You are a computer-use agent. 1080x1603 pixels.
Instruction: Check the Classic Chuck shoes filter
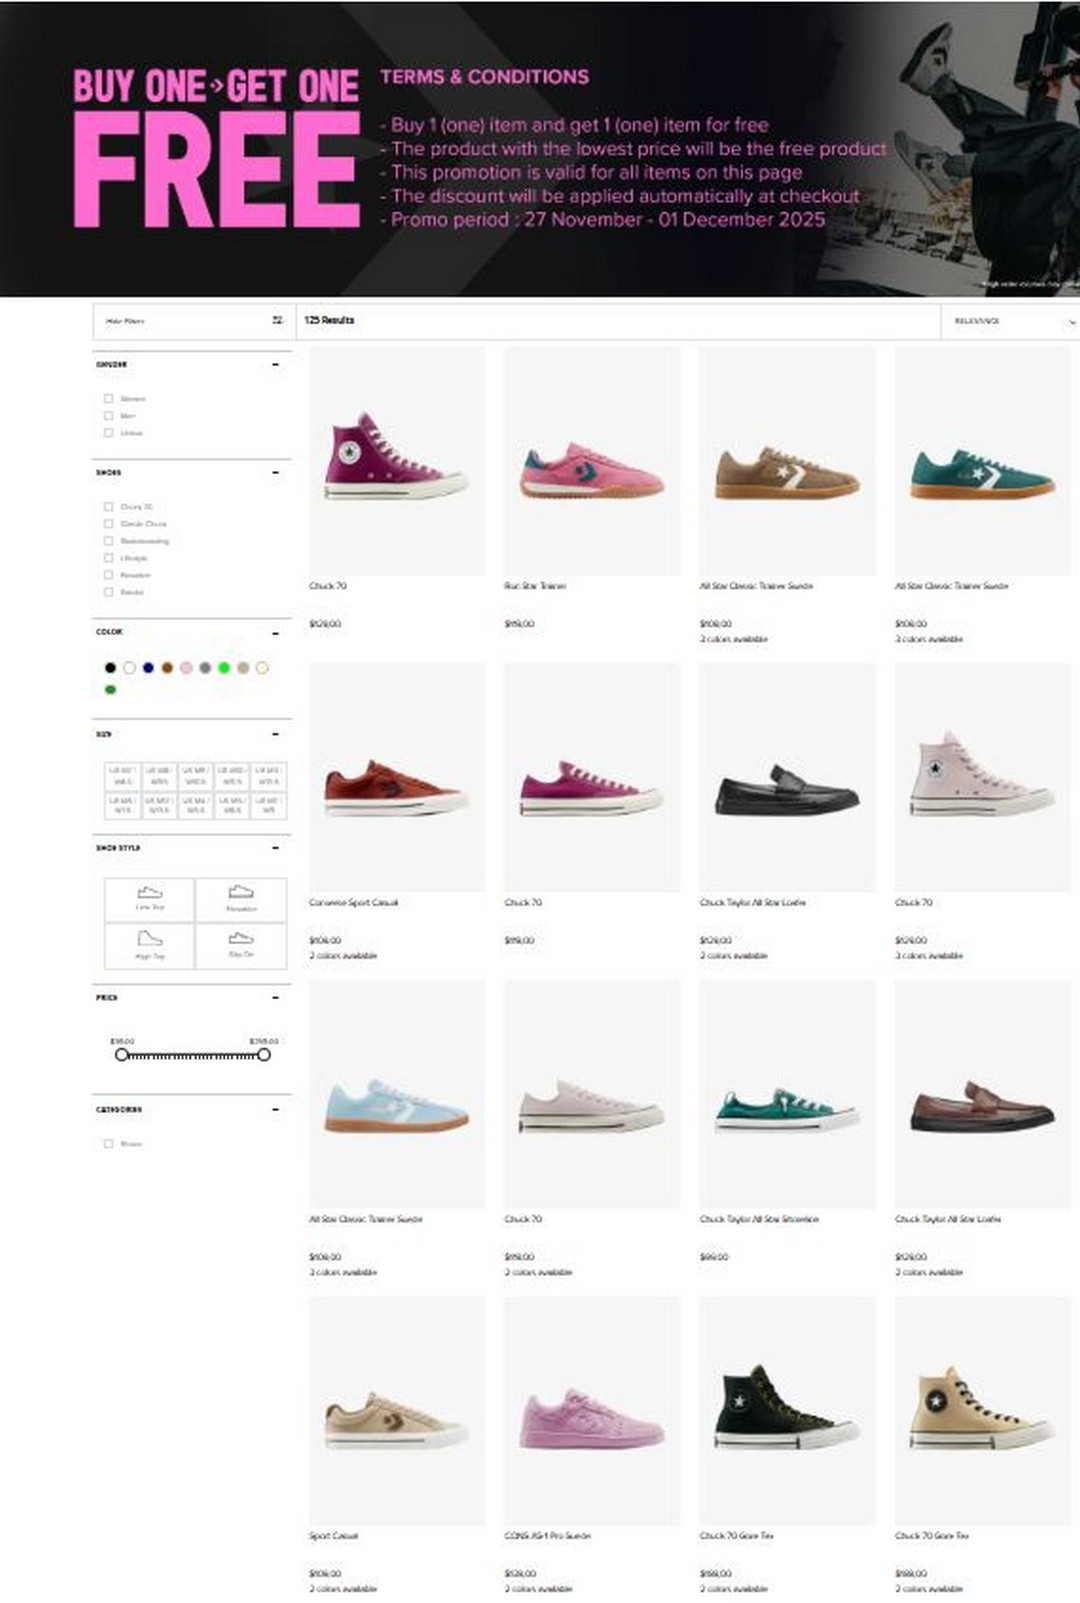pos(108,523)
